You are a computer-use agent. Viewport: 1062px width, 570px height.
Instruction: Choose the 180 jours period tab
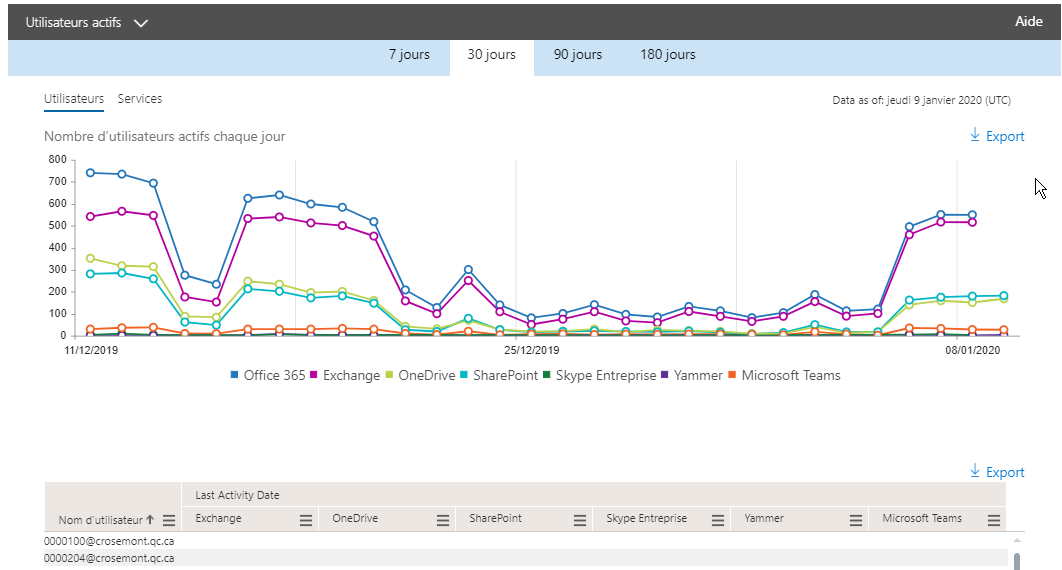[668, 55]
